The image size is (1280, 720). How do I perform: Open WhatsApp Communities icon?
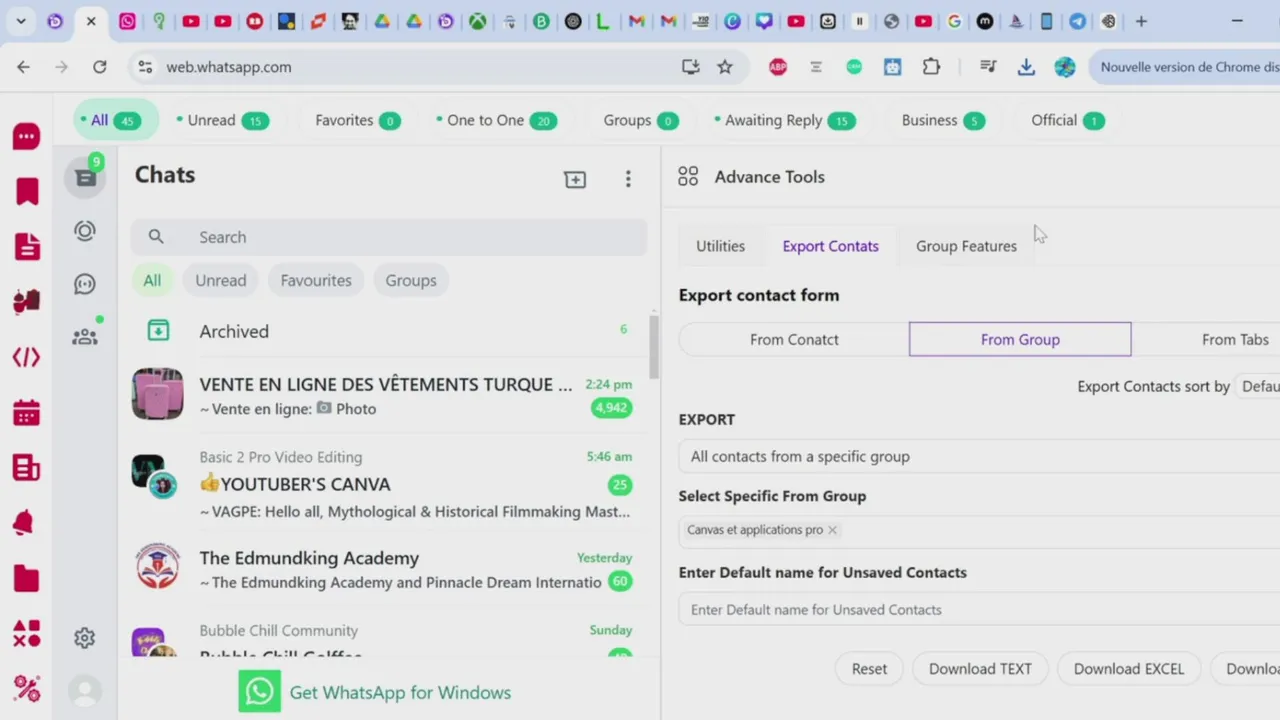coord(85,337)
